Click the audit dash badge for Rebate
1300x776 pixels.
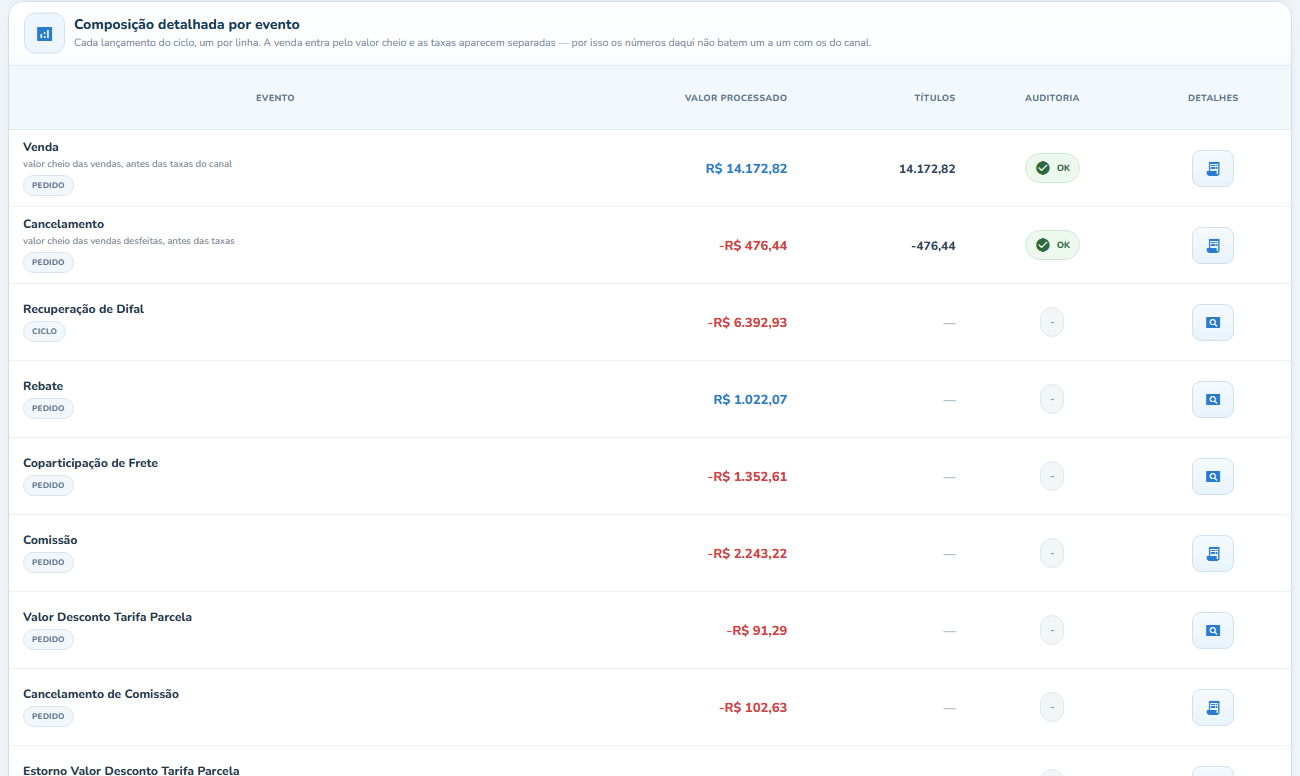coord(1052,399)
